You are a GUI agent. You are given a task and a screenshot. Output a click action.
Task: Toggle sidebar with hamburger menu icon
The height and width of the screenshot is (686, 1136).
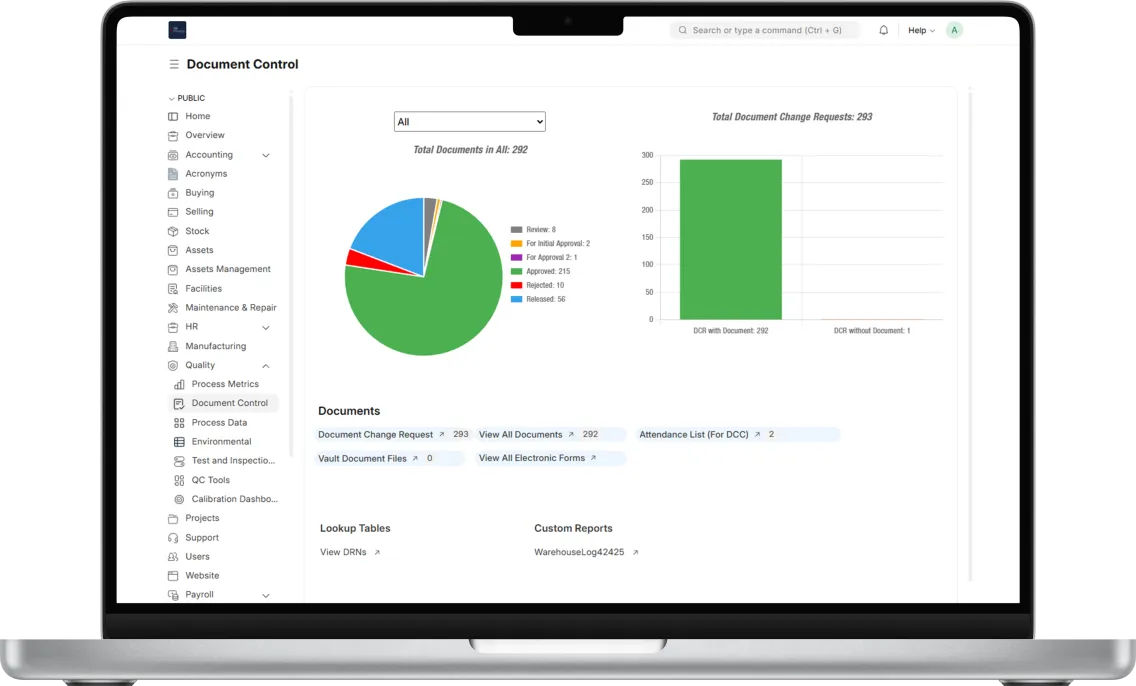click(174, 65)
